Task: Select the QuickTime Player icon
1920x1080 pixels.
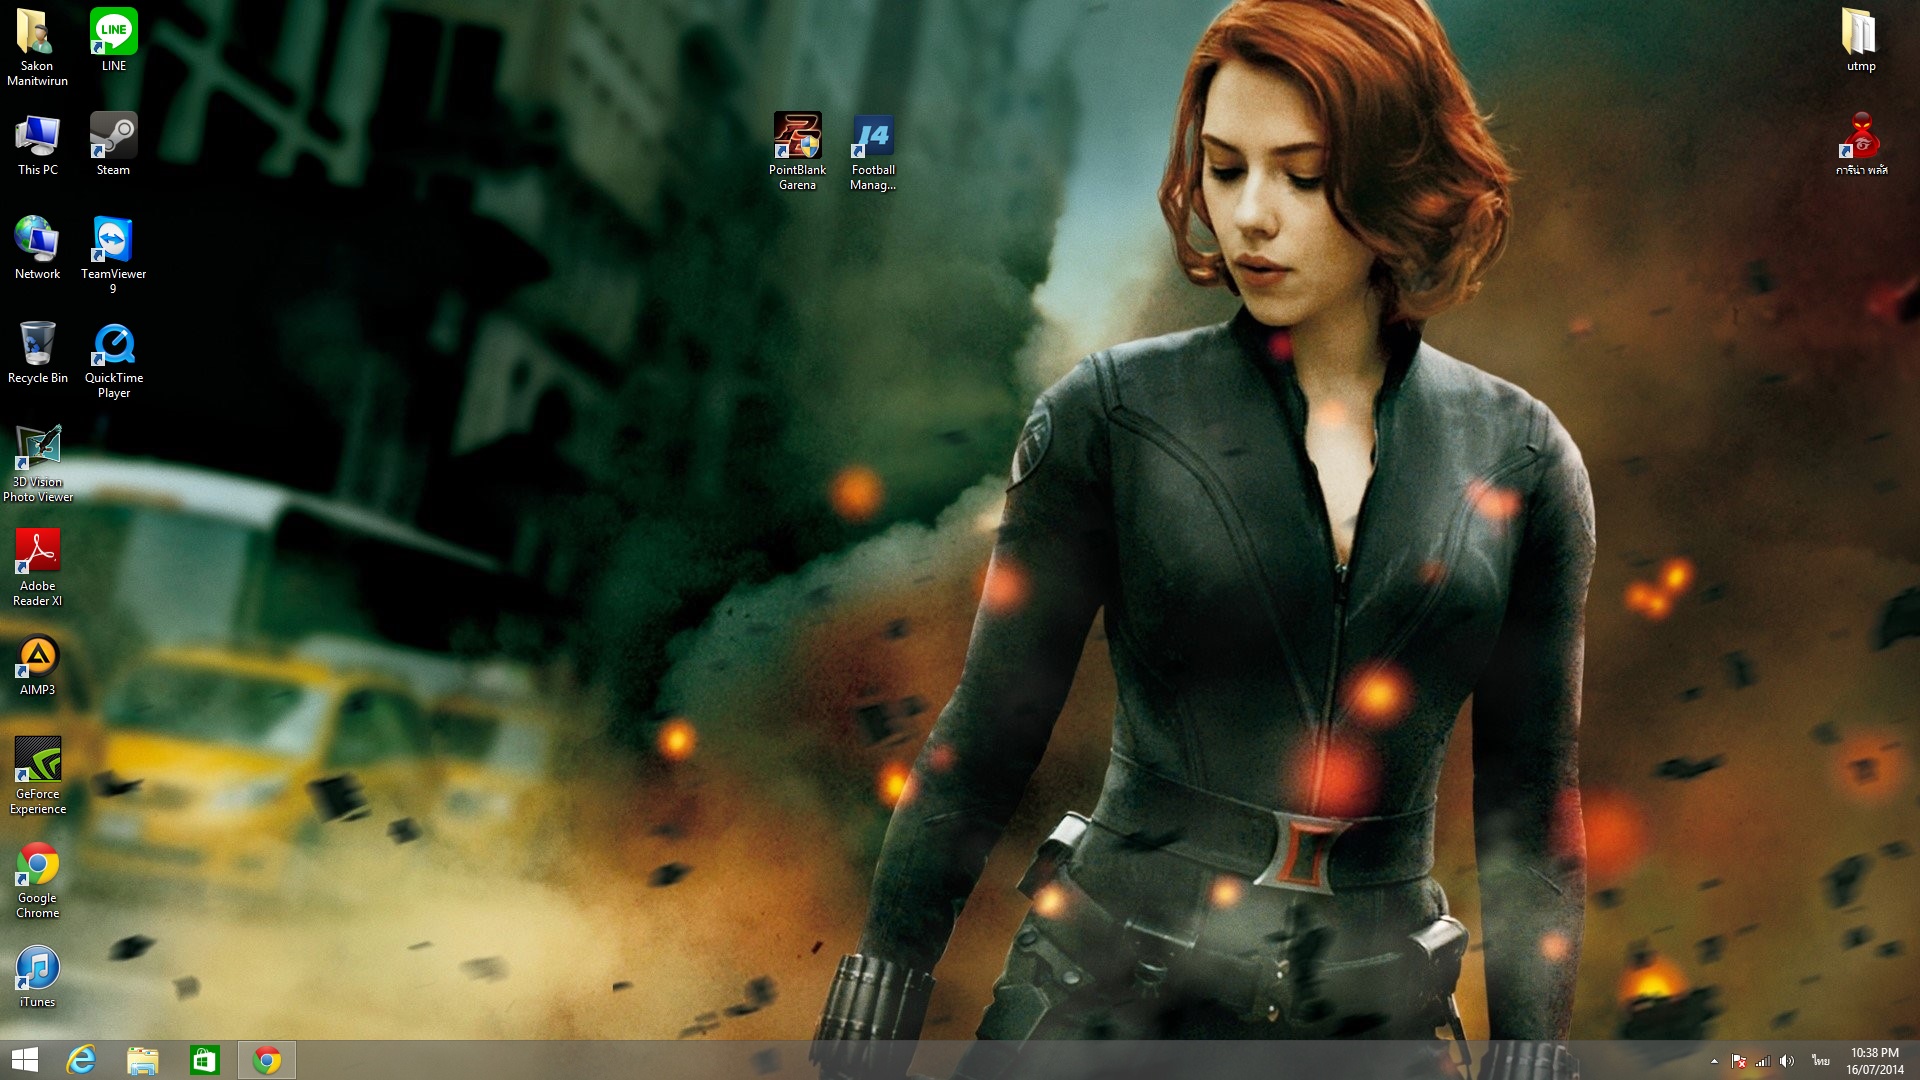Action: coord(113,345)
